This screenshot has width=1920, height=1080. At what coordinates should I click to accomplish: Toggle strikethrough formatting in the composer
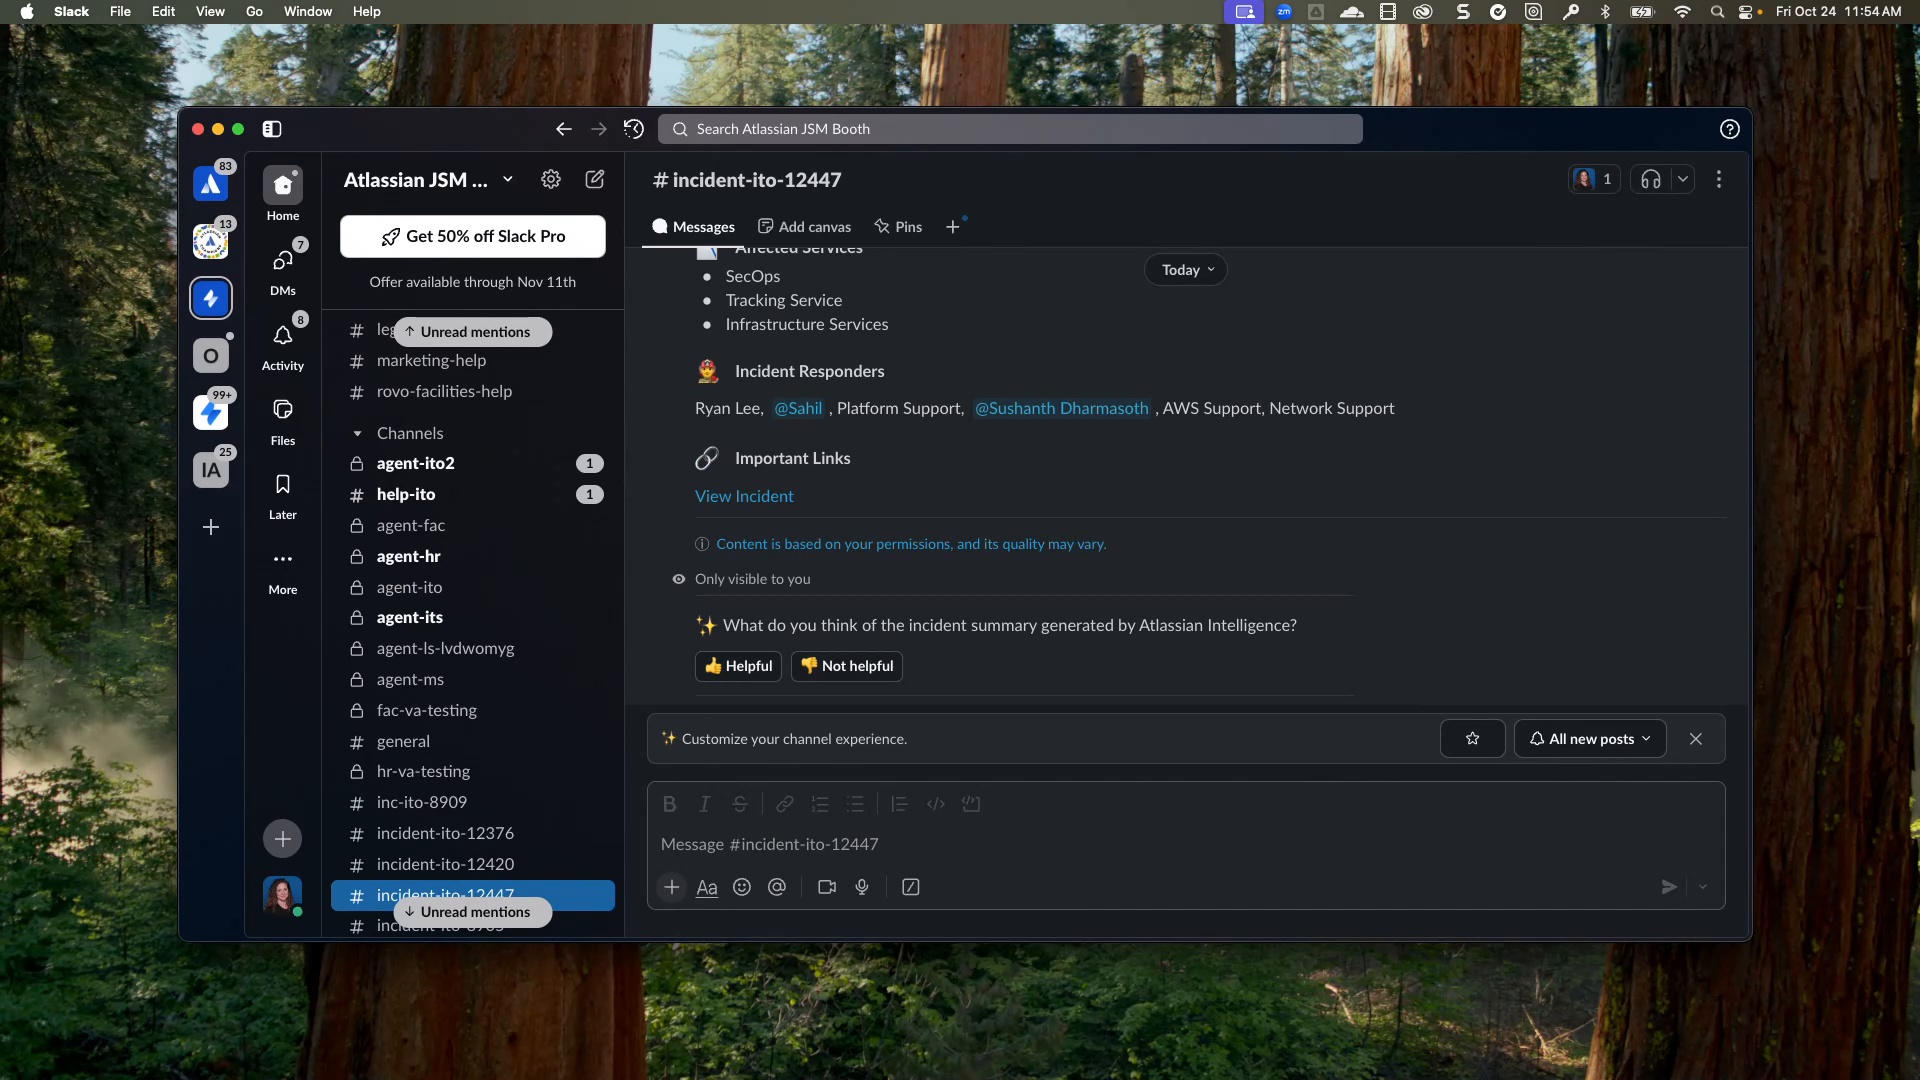tap(740, 804)
